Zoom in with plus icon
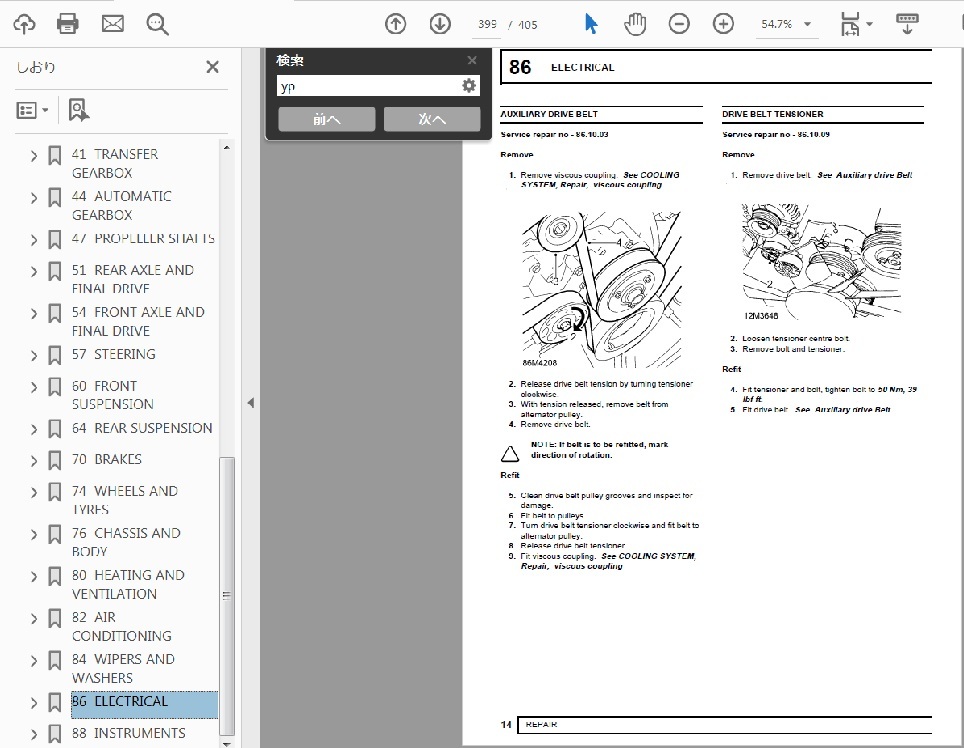Viewport: 964px width, 748px height. 723,24
